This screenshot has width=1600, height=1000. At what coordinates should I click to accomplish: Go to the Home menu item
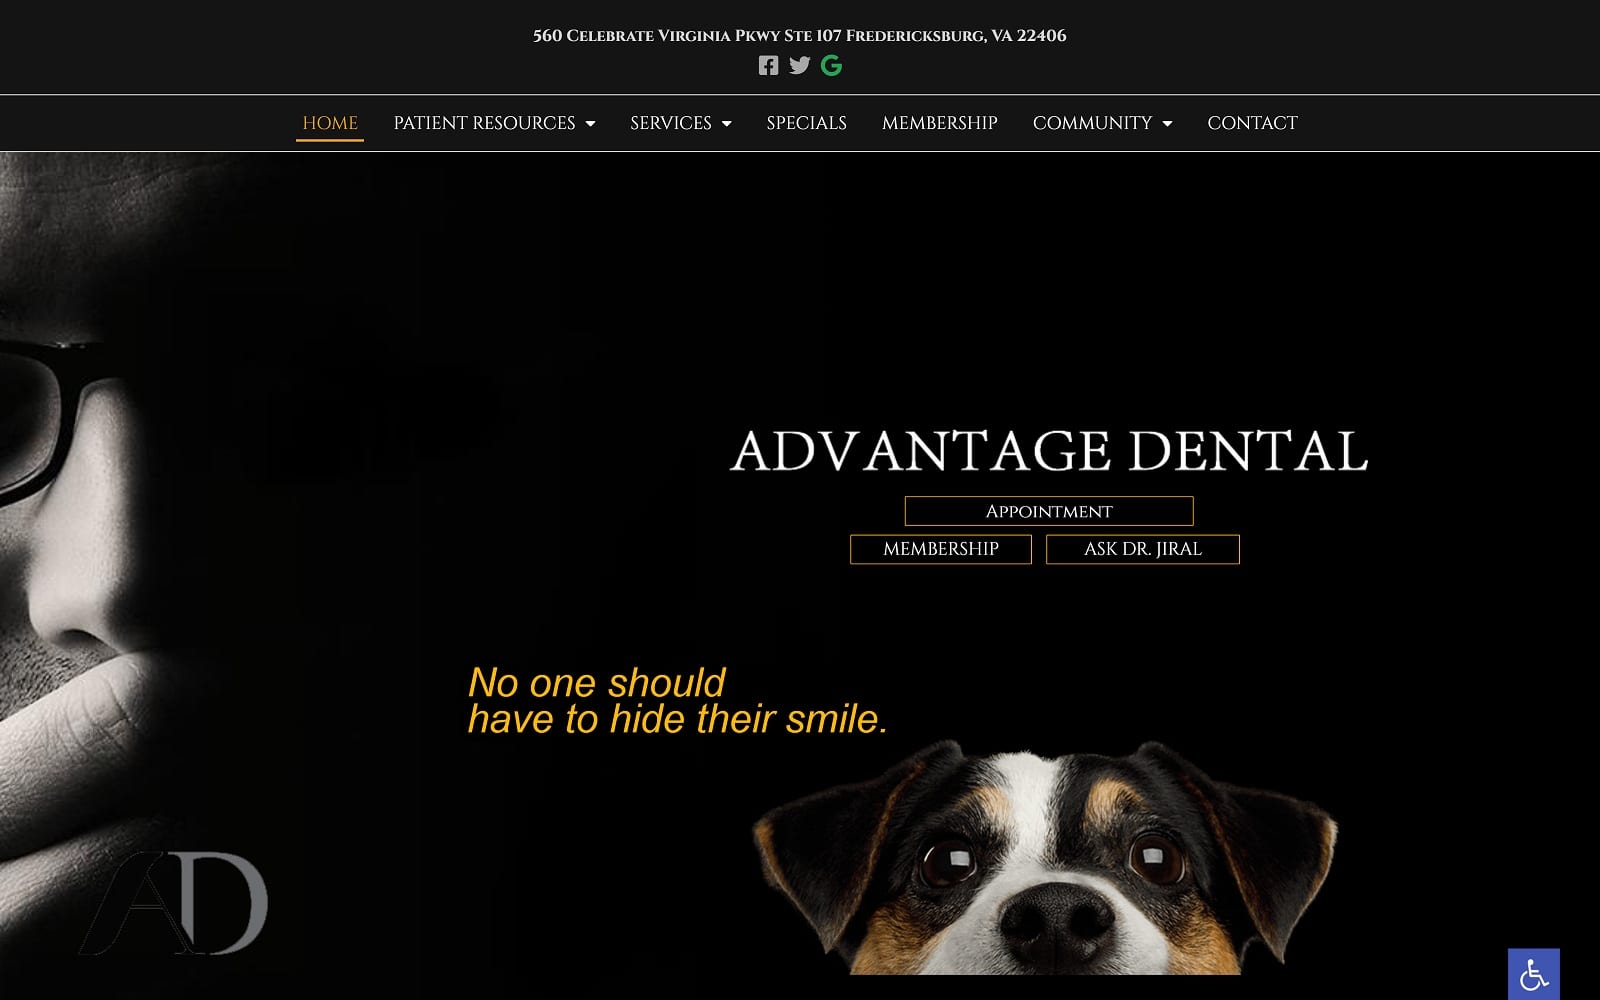click(330, 123)
